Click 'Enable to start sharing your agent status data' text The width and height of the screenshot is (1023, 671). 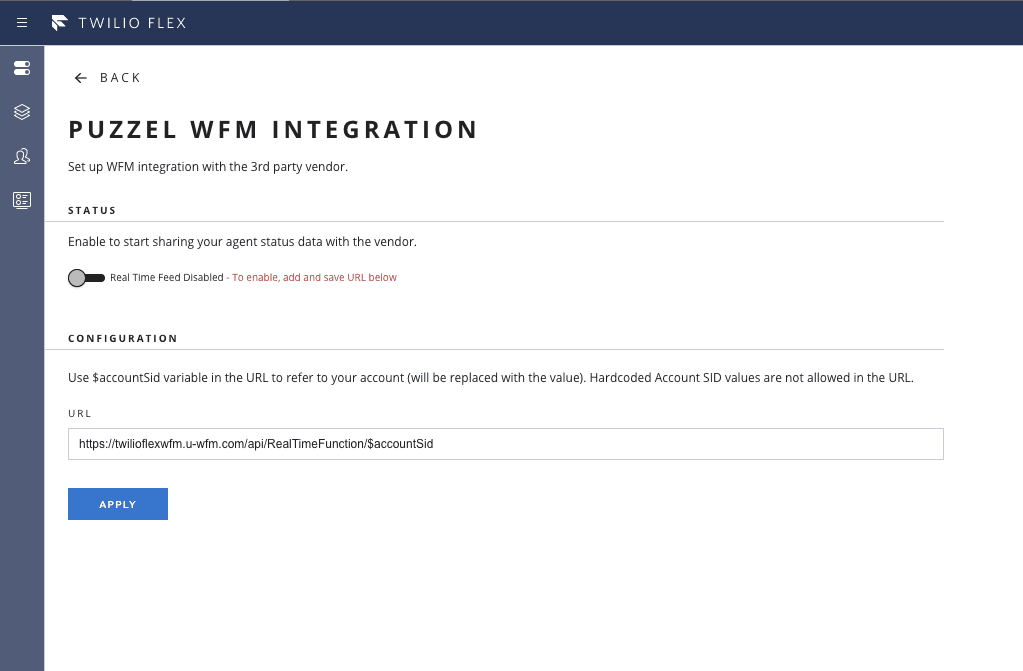pos(242,242)
